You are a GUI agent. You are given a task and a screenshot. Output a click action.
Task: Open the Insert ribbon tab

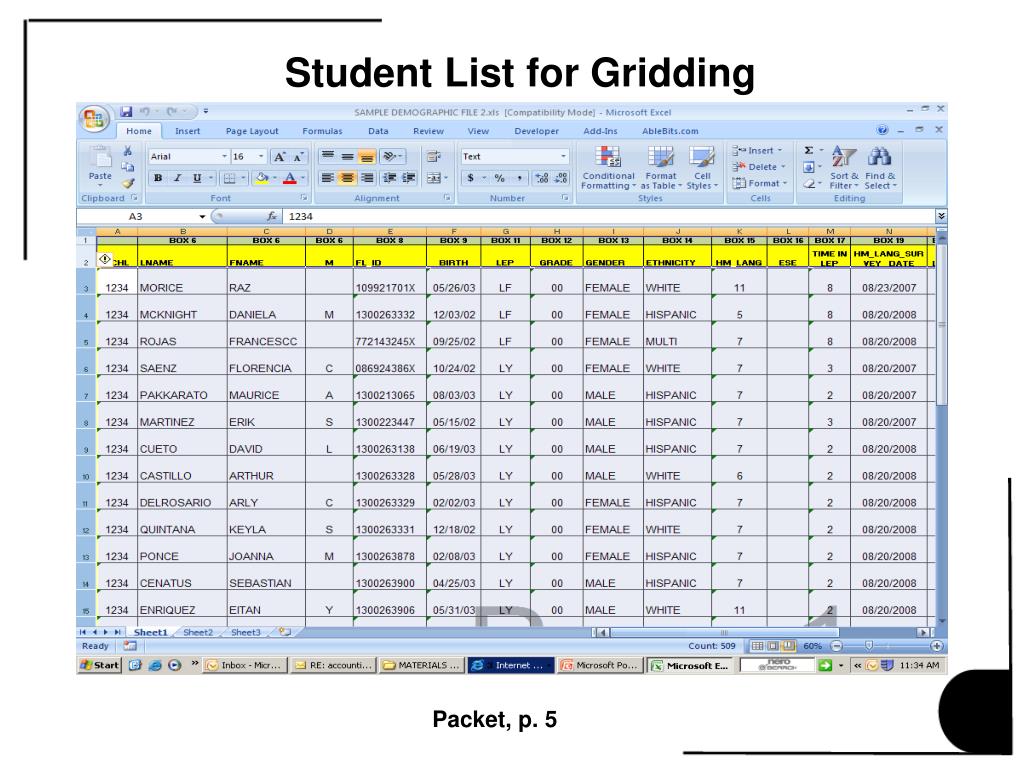pos(187,131)
